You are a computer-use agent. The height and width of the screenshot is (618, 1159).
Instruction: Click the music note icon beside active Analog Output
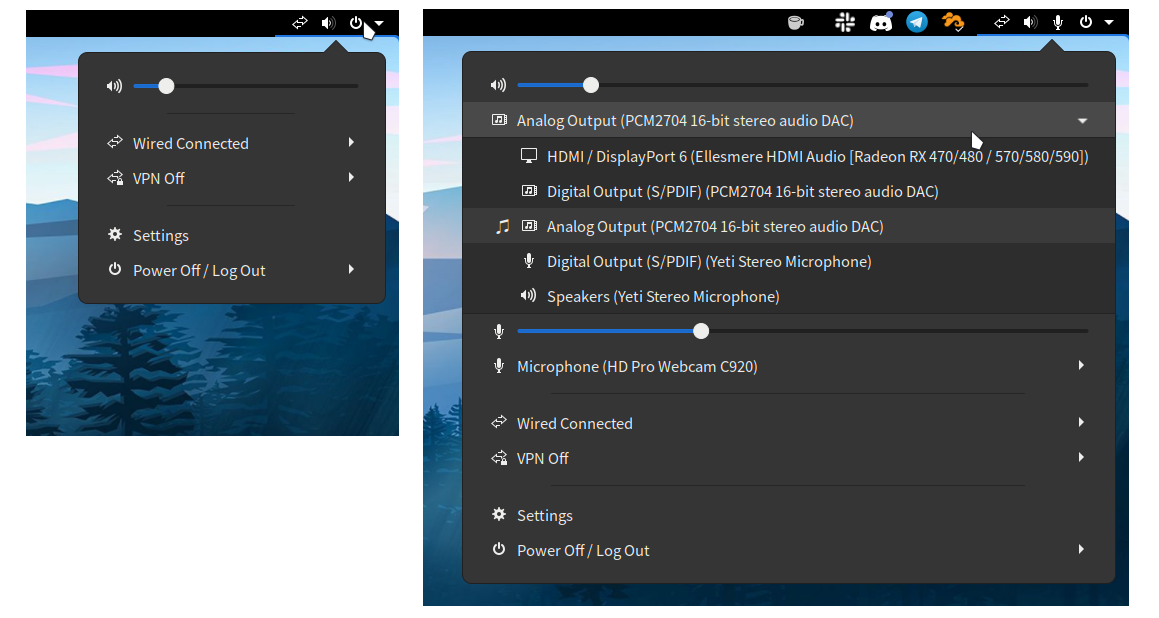pos(503,227)
